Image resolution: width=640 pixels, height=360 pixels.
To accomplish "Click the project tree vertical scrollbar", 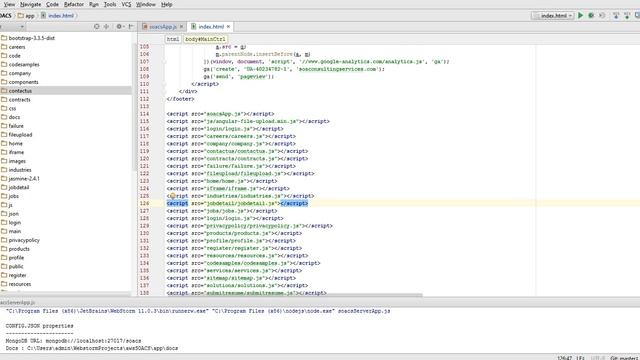I will (x=133, y=106).
